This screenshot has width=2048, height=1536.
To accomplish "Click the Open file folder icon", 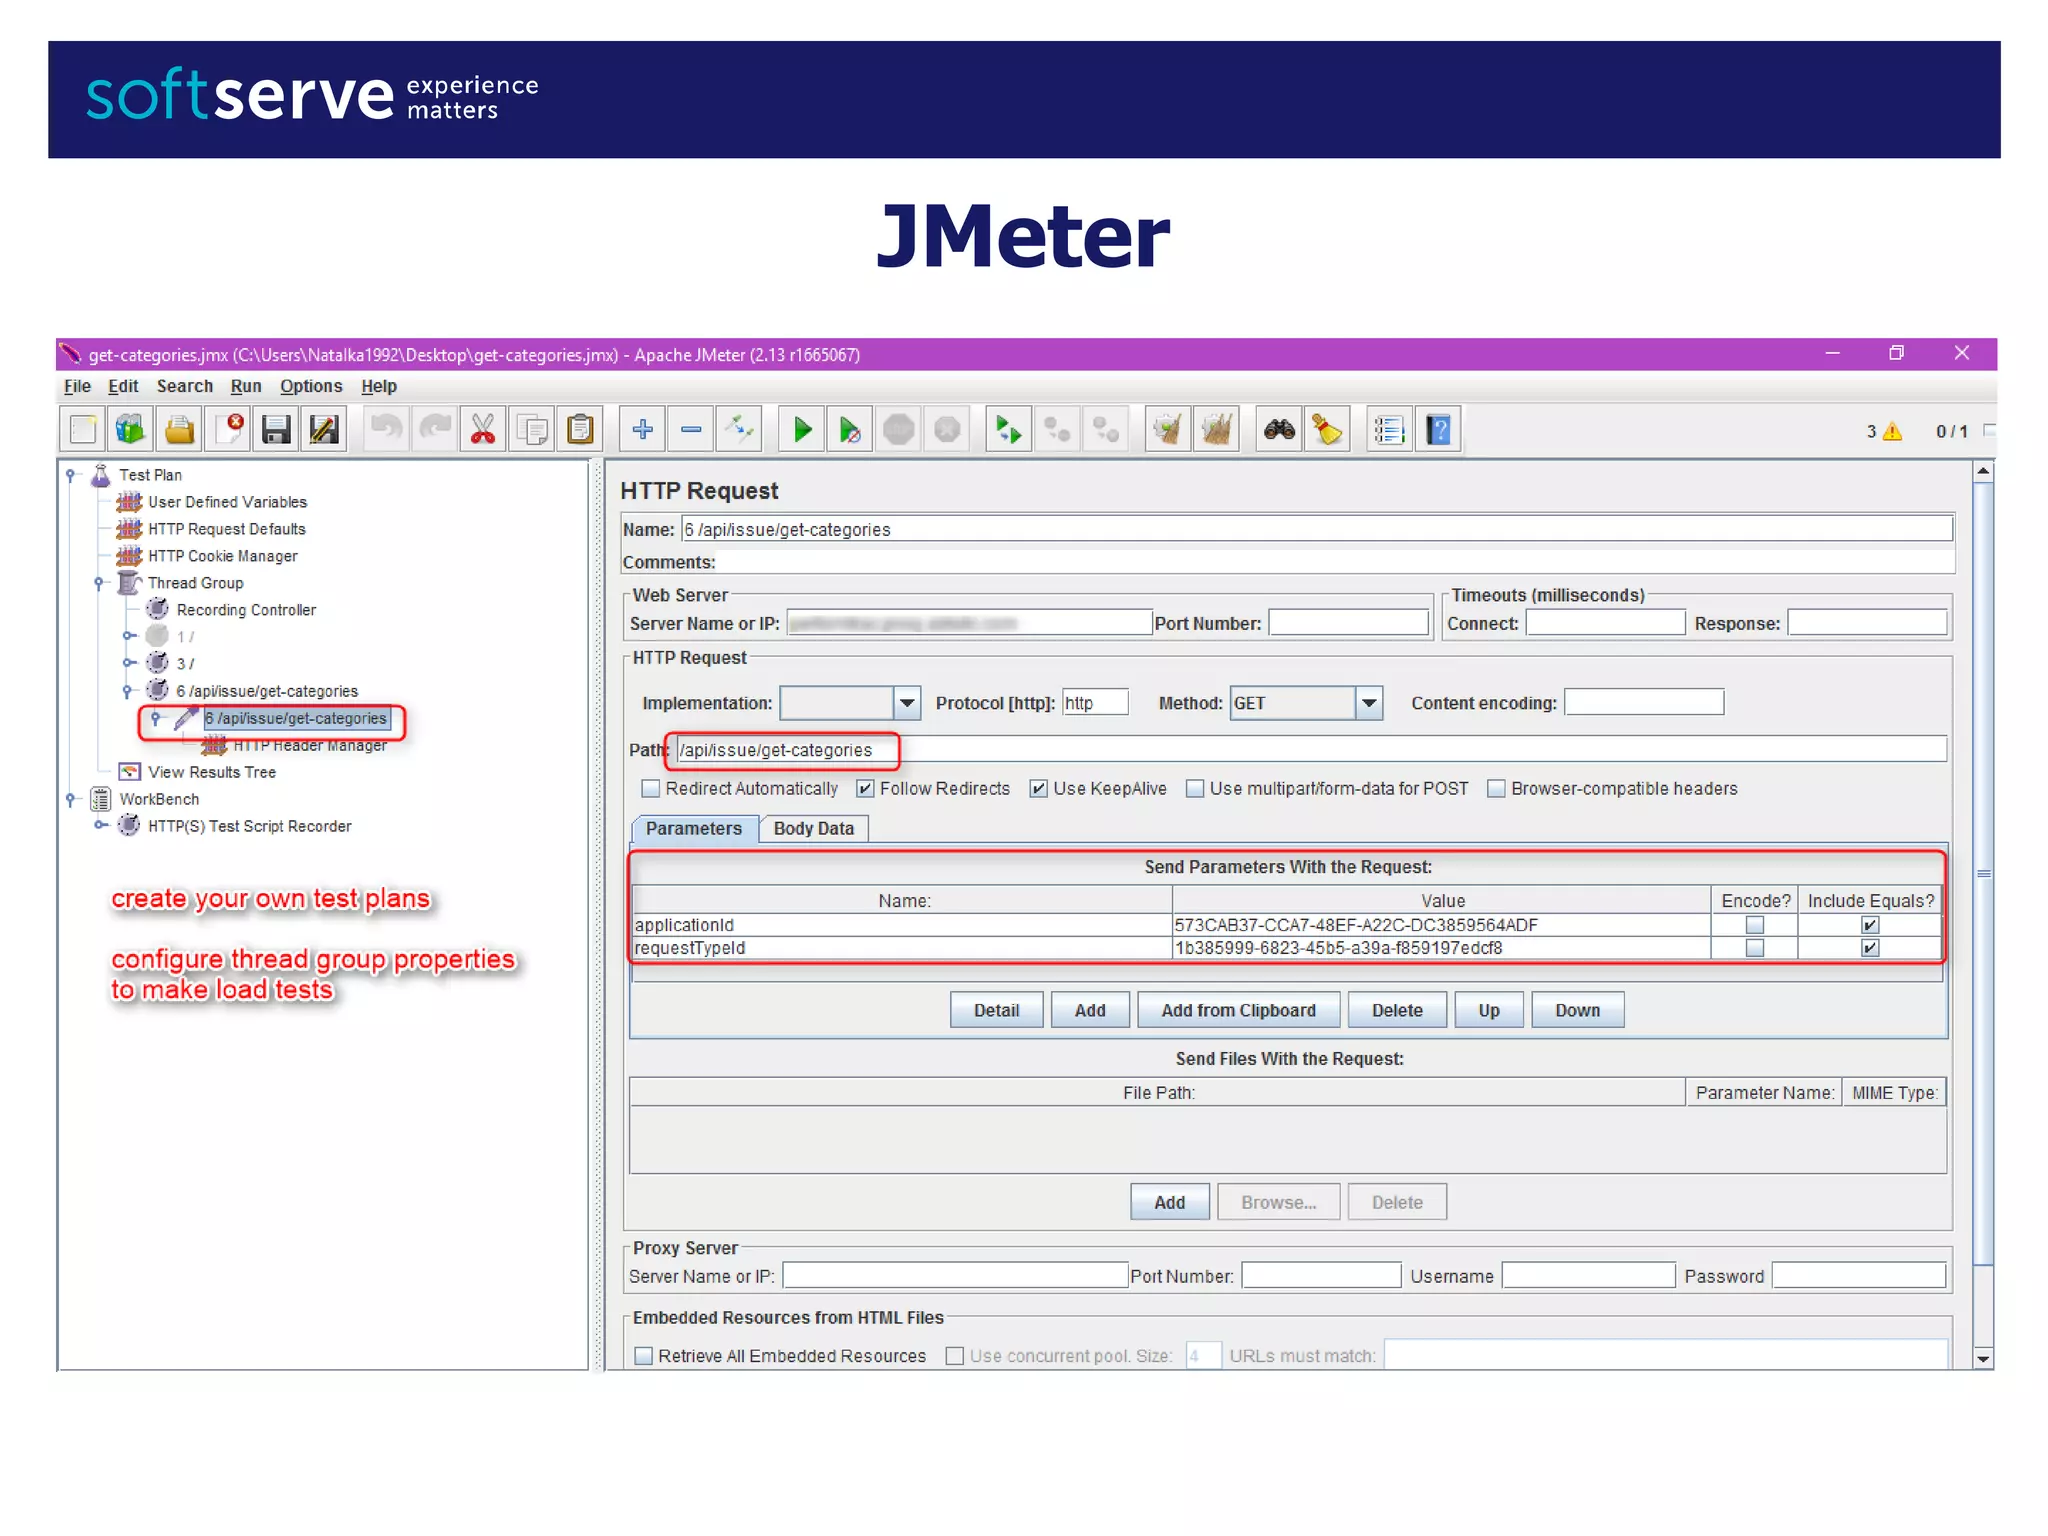I will [x=180, y=430].
